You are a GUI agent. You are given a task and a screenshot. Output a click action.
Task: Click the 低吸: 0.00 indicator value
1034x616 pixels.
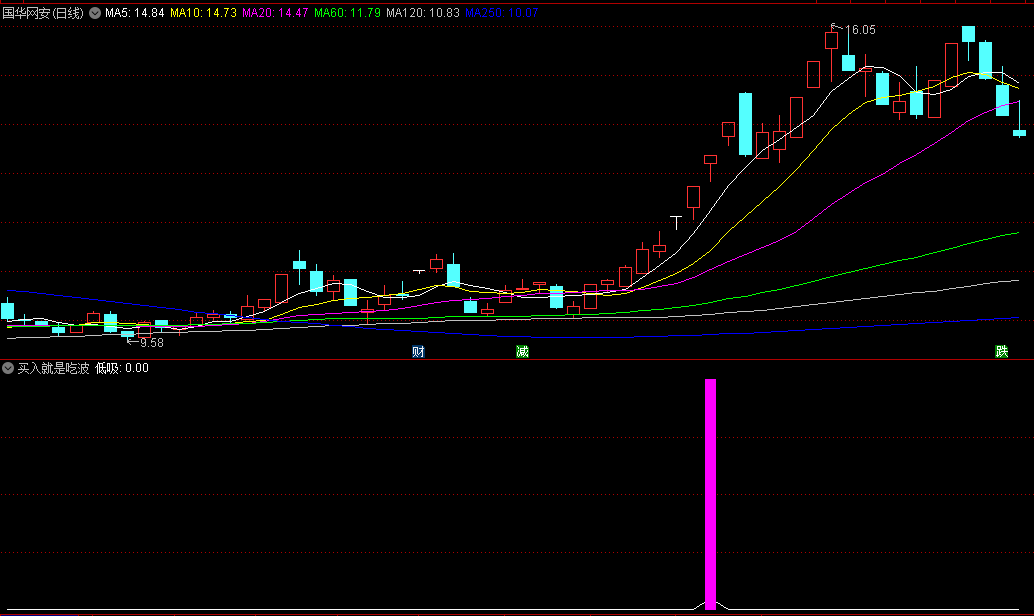122,368
